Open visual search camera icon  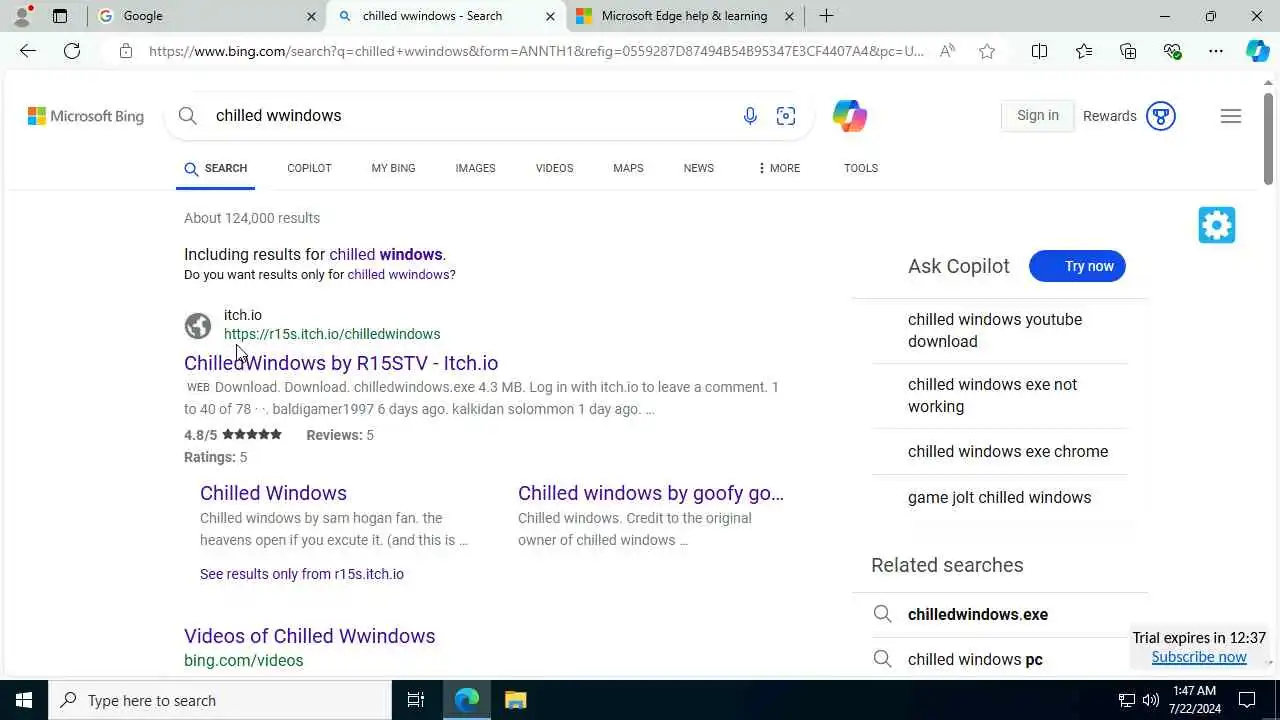coord(786,116)
